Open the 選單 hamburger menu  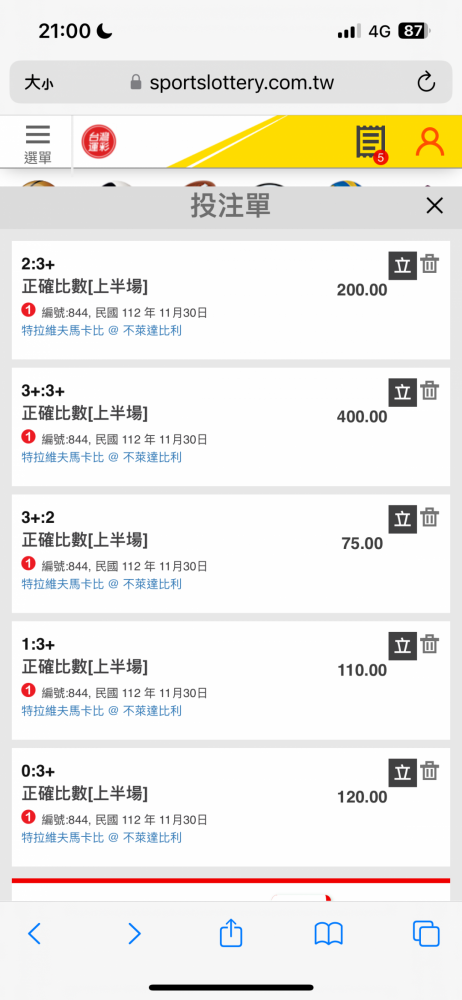pos(38,144)
